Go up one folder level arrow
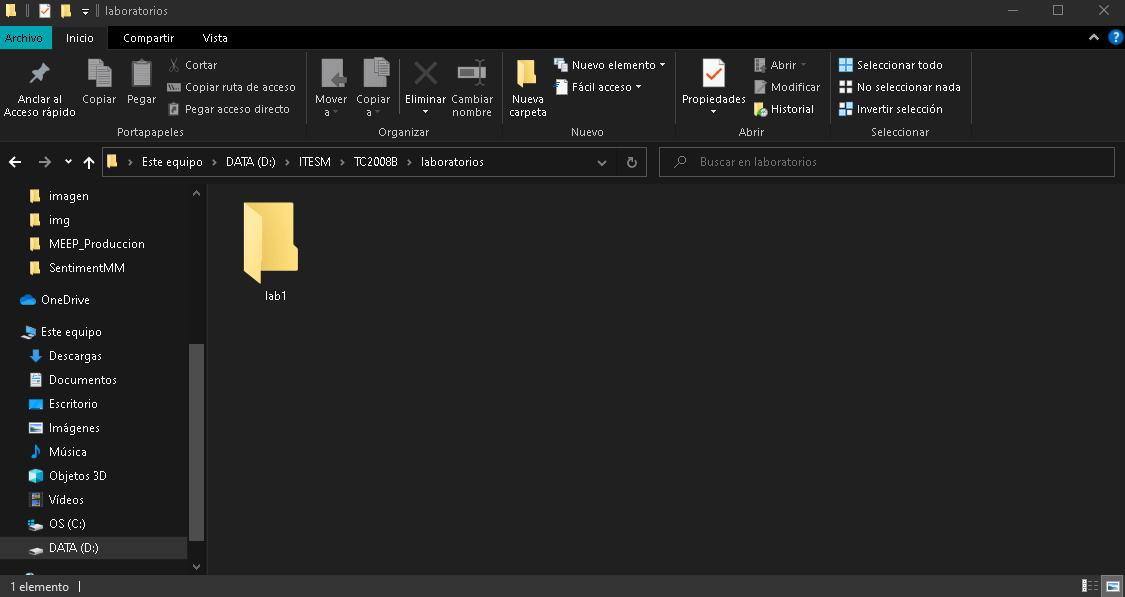 (89, 162)
